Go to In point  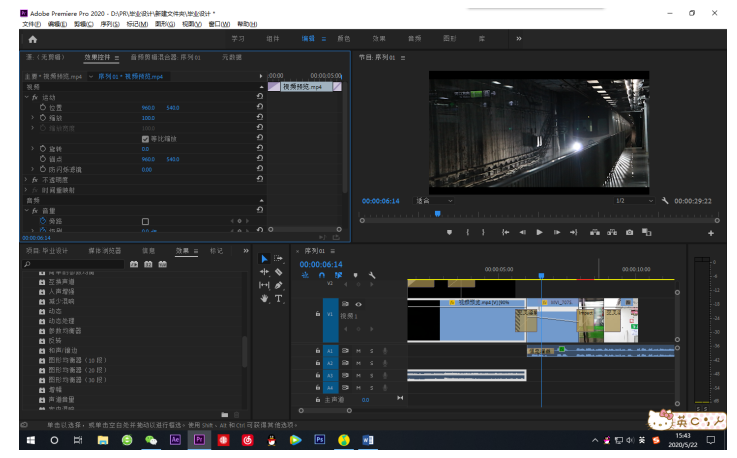(505, 232)
